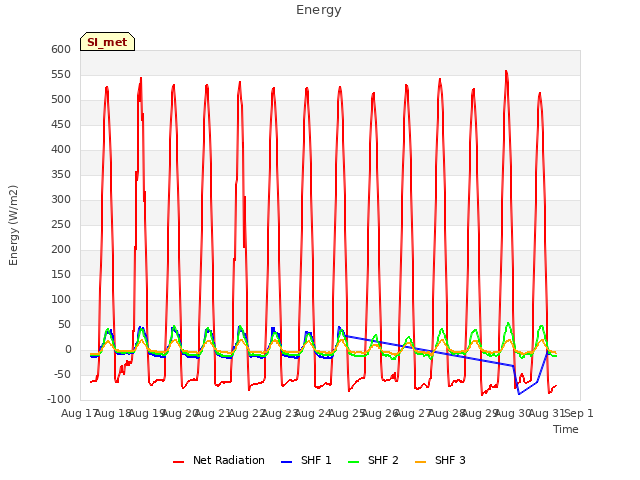640x480 pixels.
Task: Click the SHF 1 minimum point near Aug 30
Action: point(519,394)
